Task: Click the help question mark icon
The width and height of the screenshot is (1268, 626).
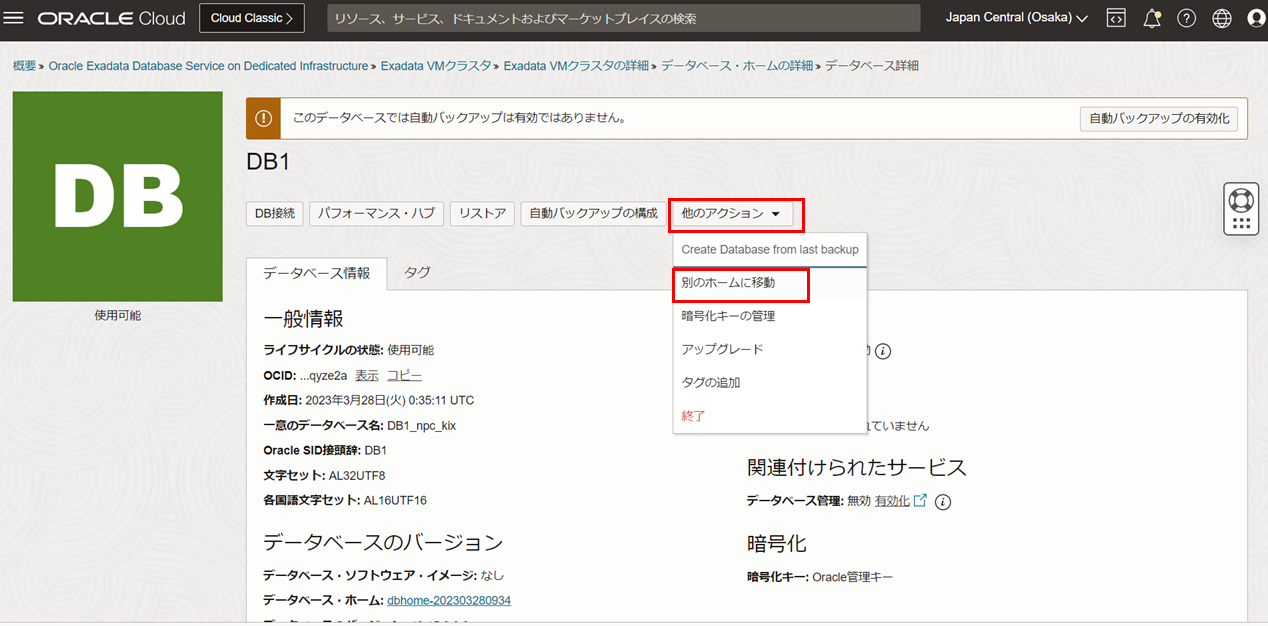Action: 1186,18
